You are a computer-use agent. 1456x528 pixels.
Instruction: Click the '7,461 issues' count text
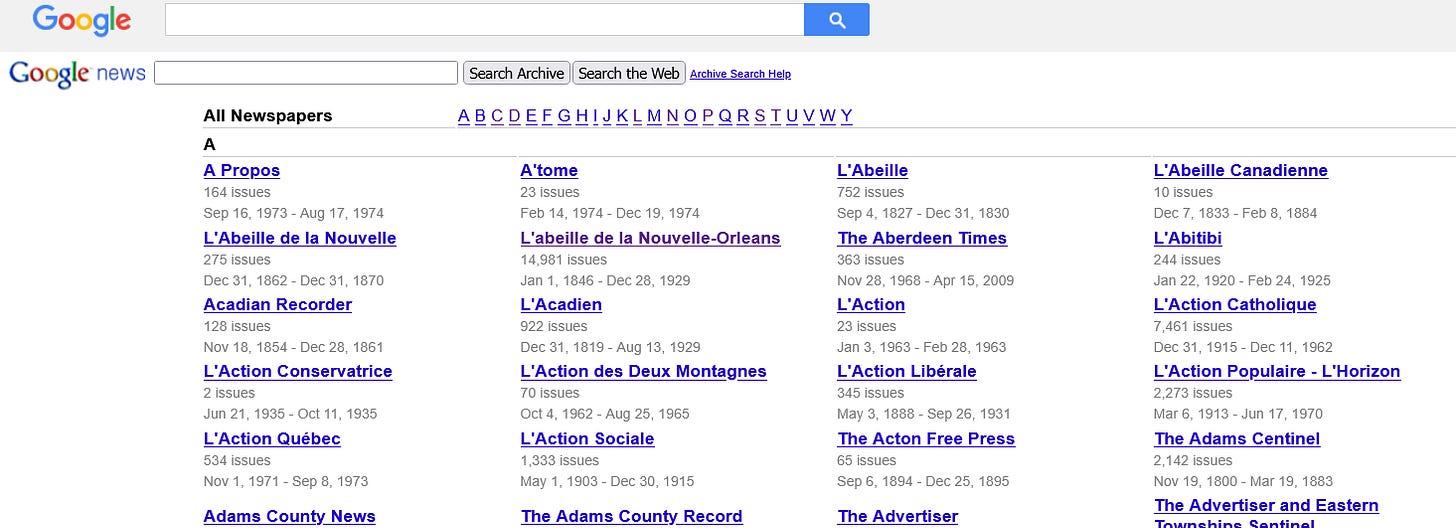[1192, 326]
